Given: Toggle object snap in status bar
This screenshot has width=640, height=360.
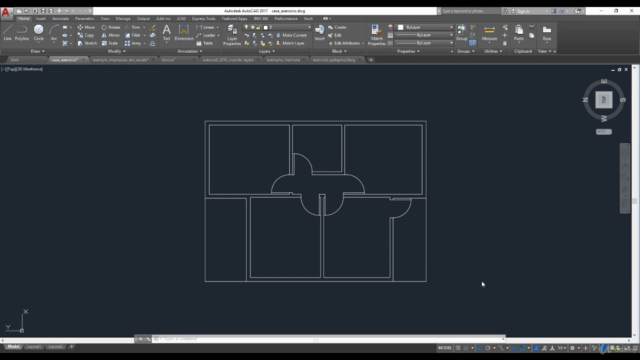Looking at the screenshot, I should coord(522,348).
